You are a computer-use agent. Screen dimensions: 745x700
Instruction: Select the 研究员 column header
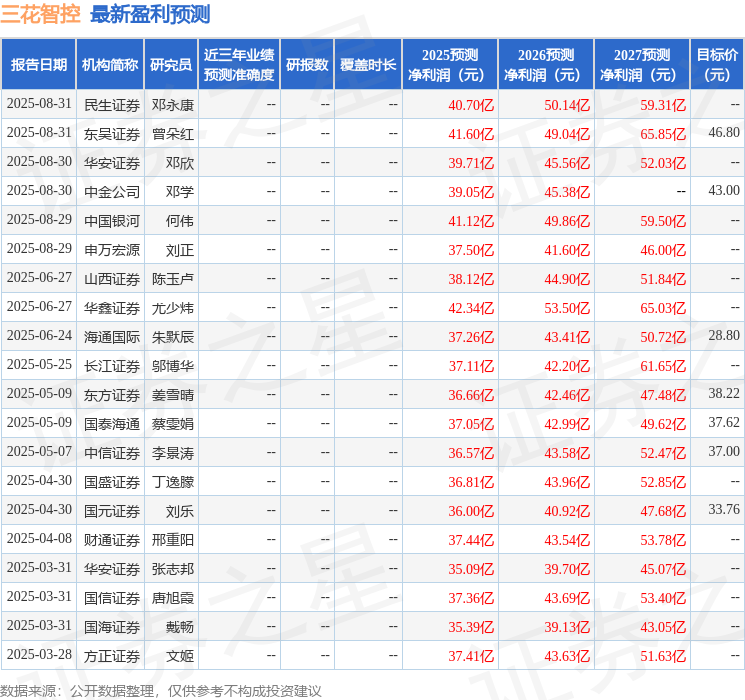tap(171, 65)
